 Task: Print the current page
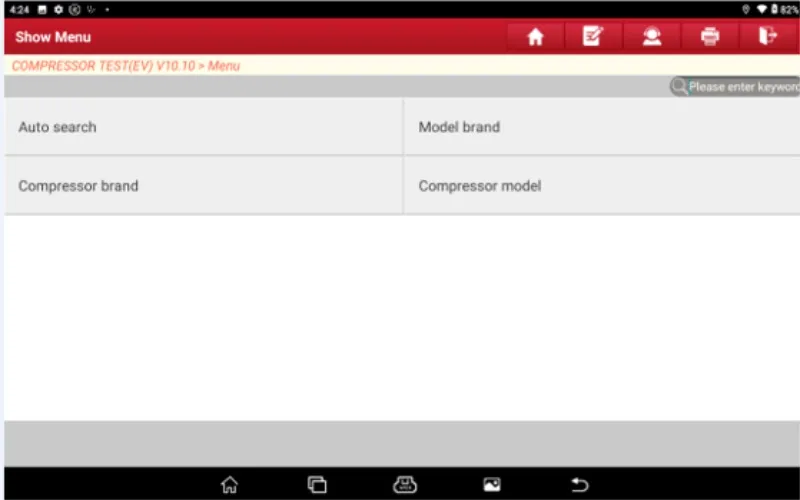click(x=710, y=37)
